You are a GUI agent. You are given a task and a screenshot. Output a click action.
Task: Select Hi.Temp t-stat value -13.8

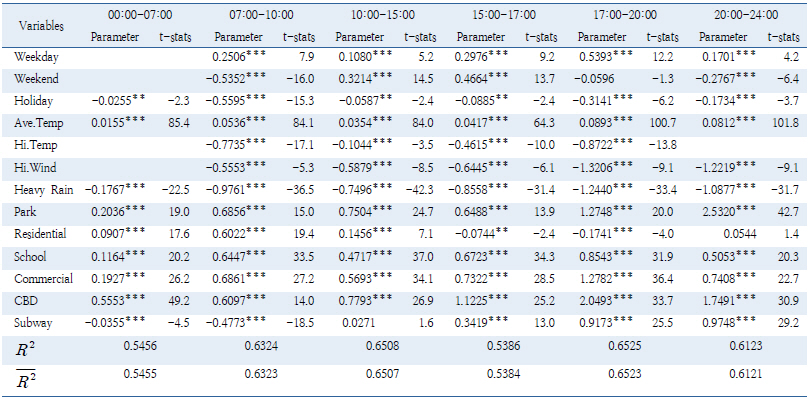[x=663, y=146]
